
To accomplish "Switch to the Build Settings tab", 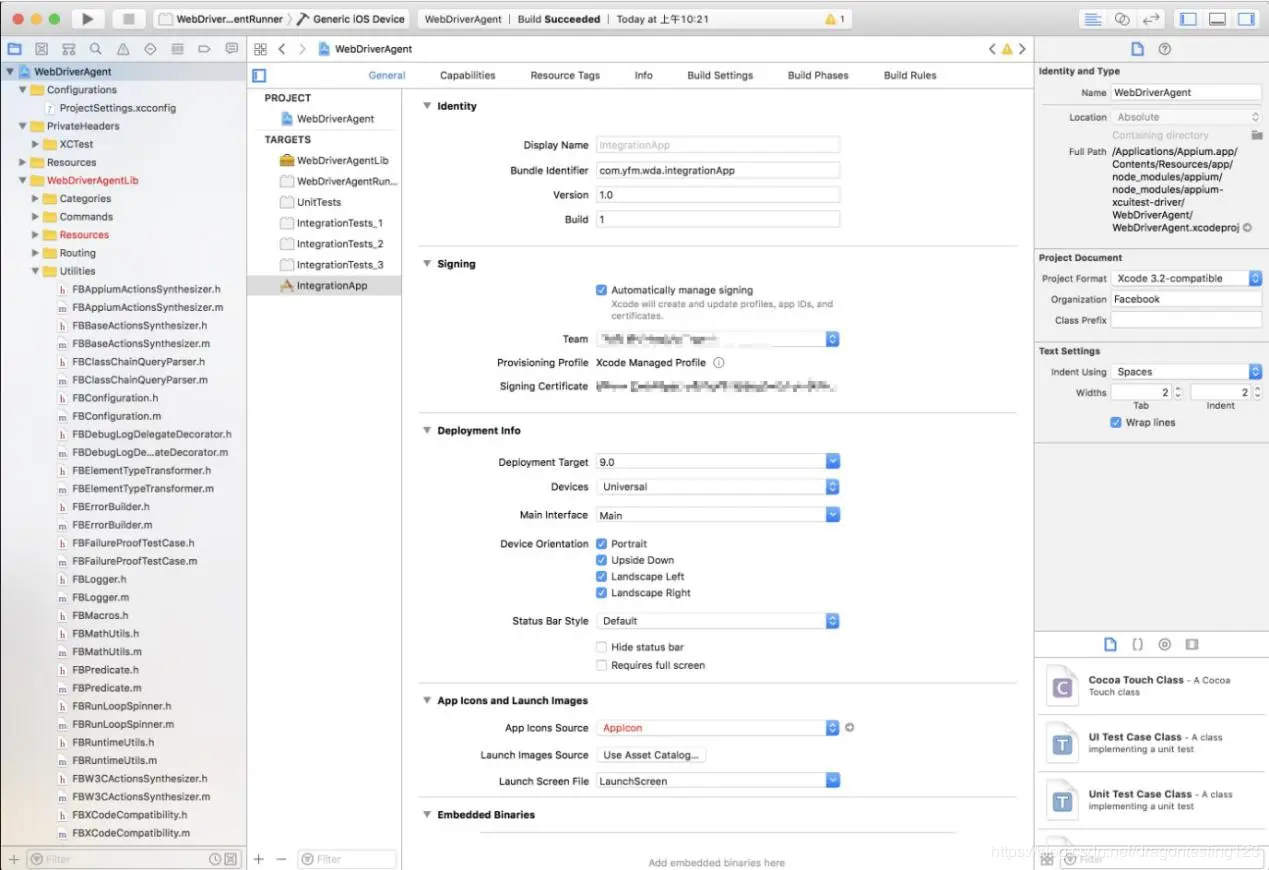I will pos(720,75).
